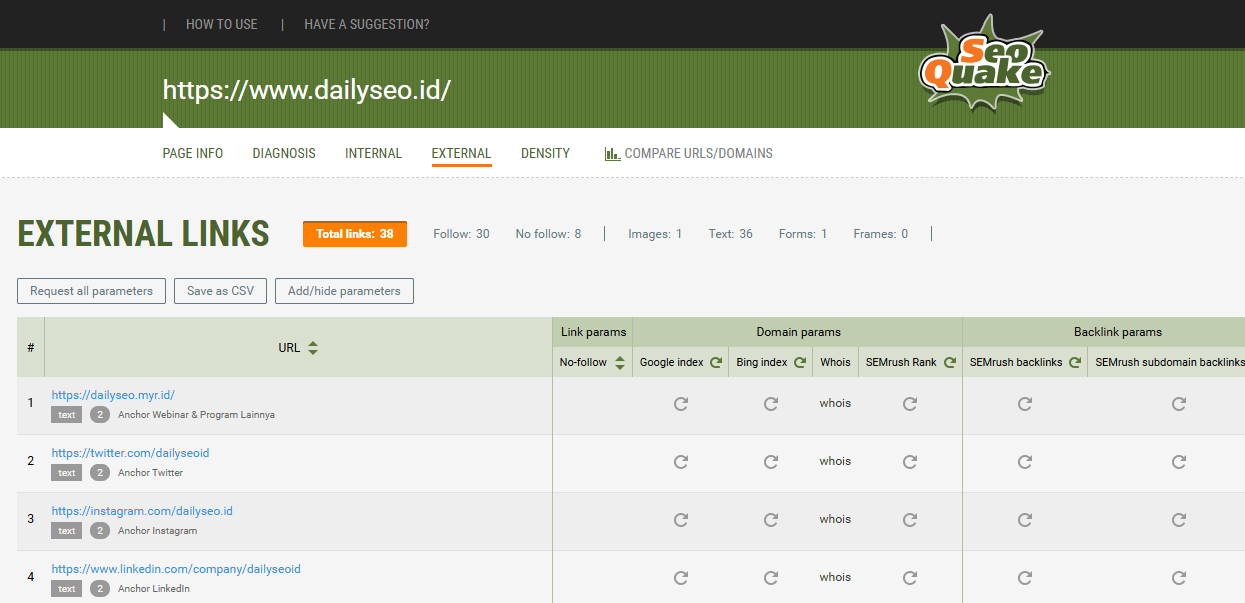Screen dimensions: 1245x603
Task: Open whois for twitter.com row
Action: 835,461
